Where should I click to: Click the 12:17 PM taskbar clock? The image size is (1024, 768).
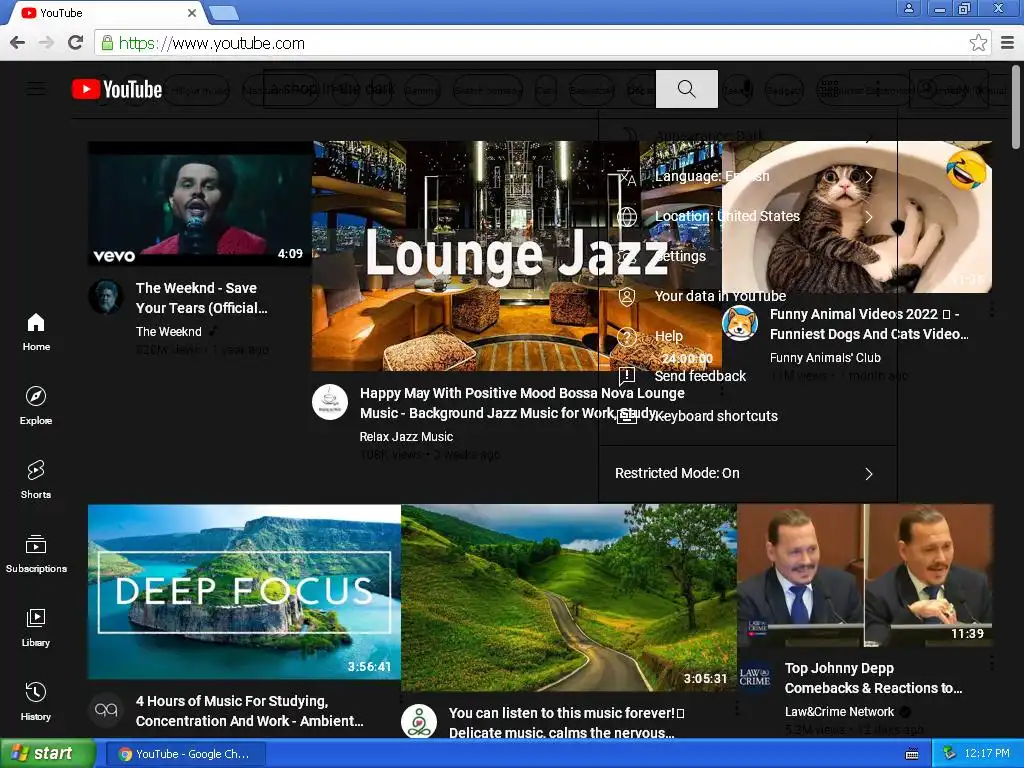987,754
